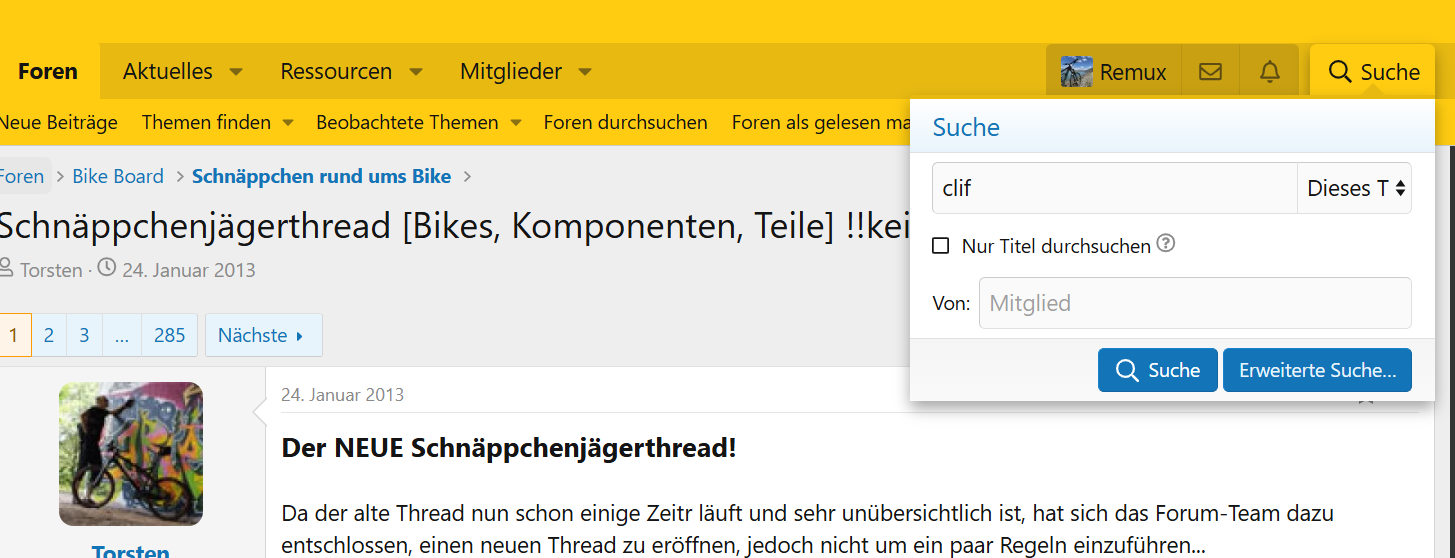Expand the Ressourcen menu arrow
This screenshot has height=558, width=1455.
[x=416, y=72]
